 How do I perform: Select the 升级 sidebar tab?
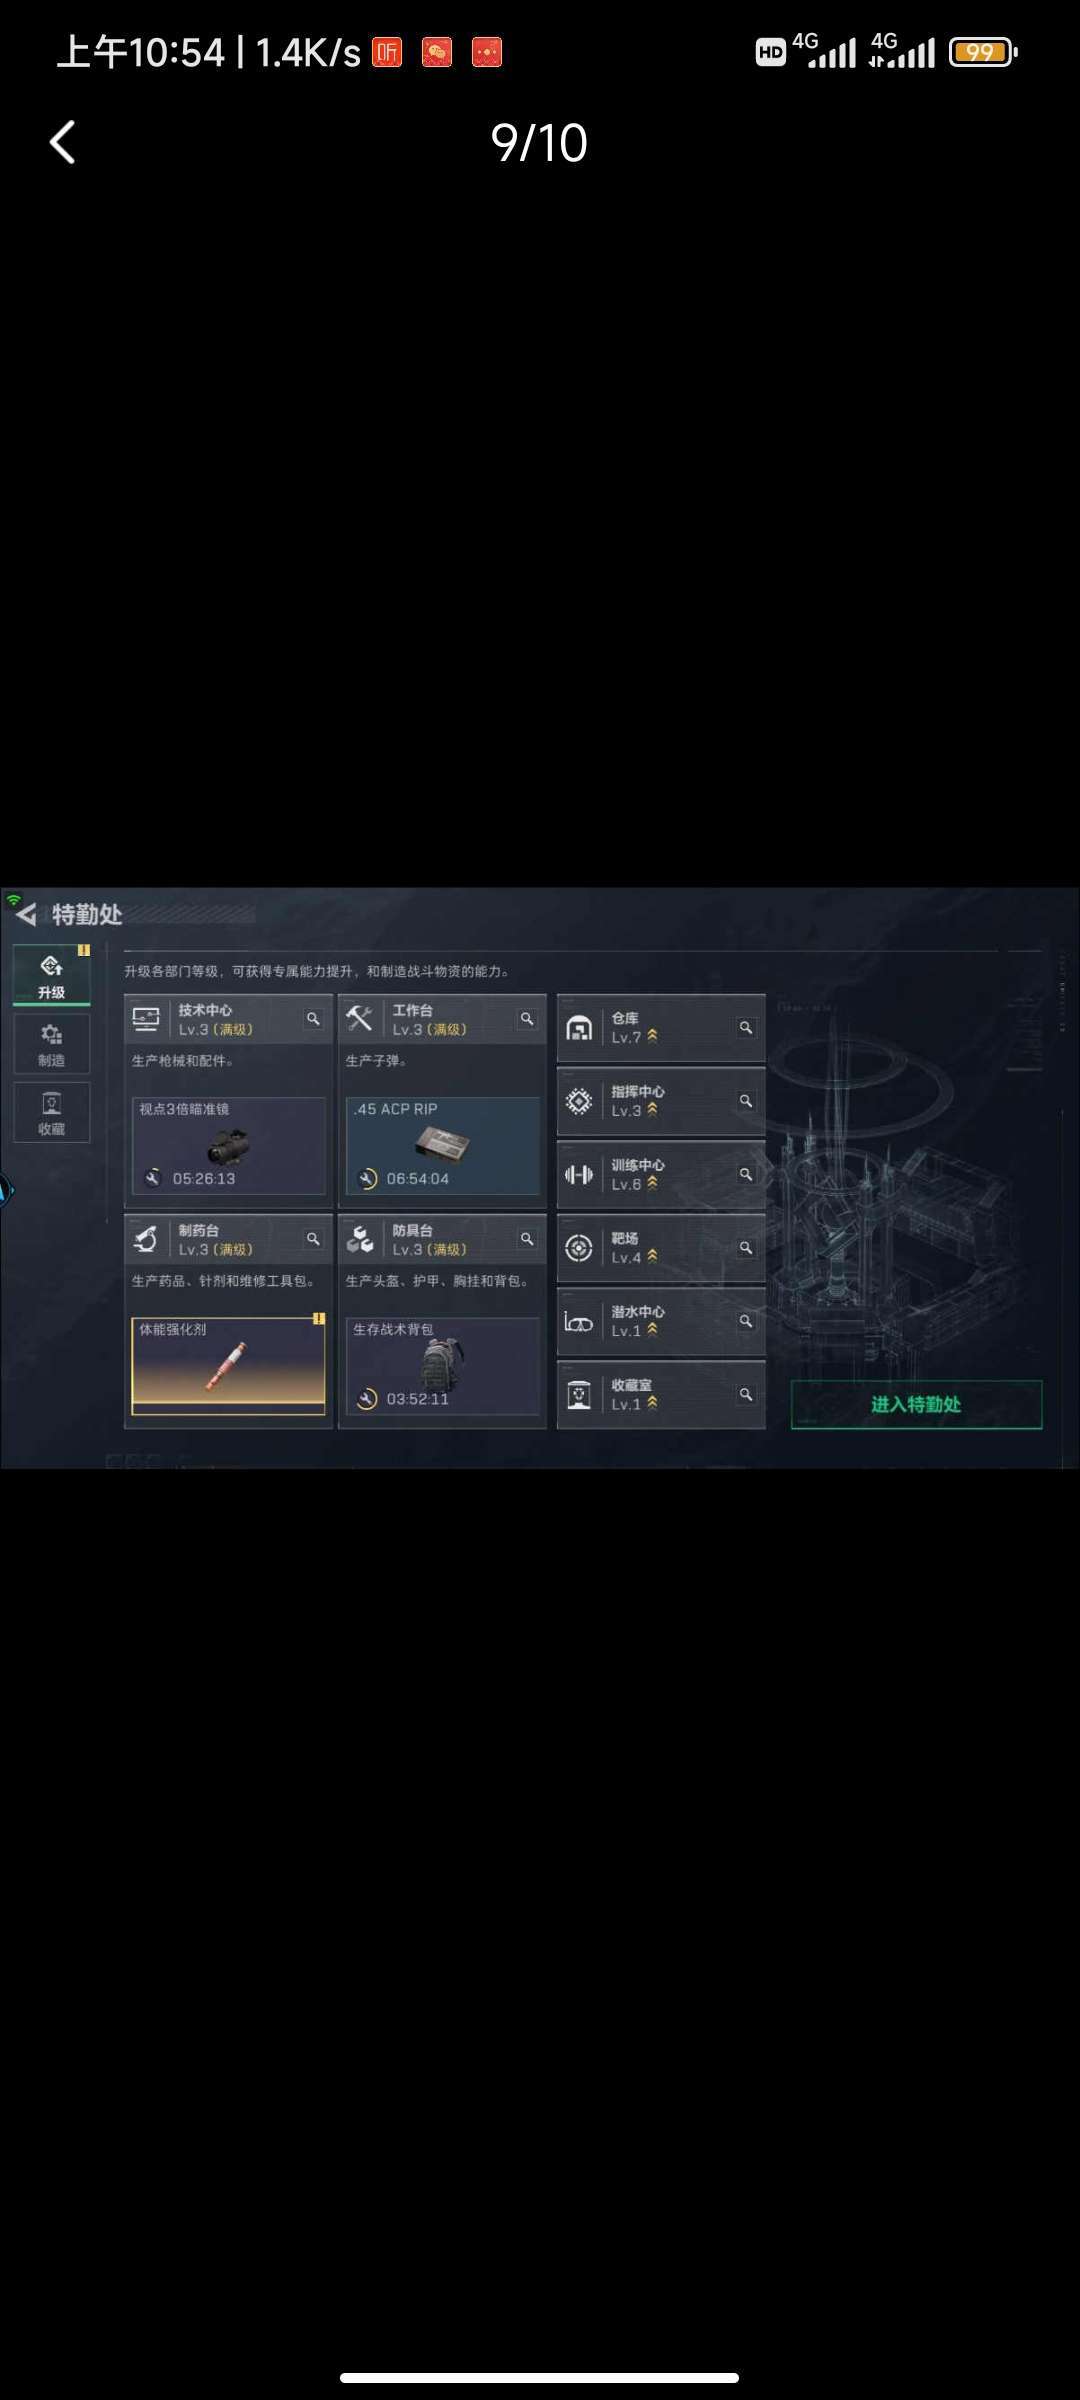click(51, 975)
